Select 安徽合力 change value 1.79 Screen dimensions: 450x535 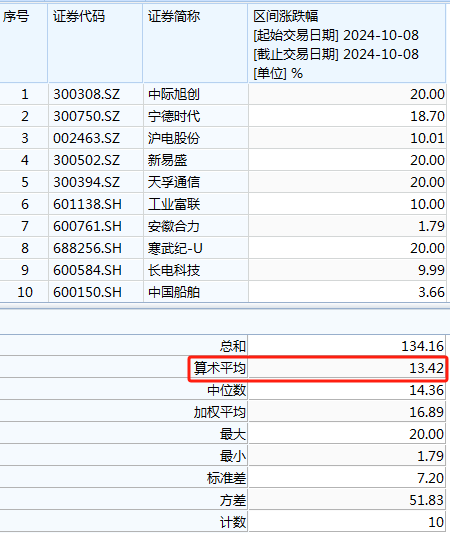pos(431,226)
